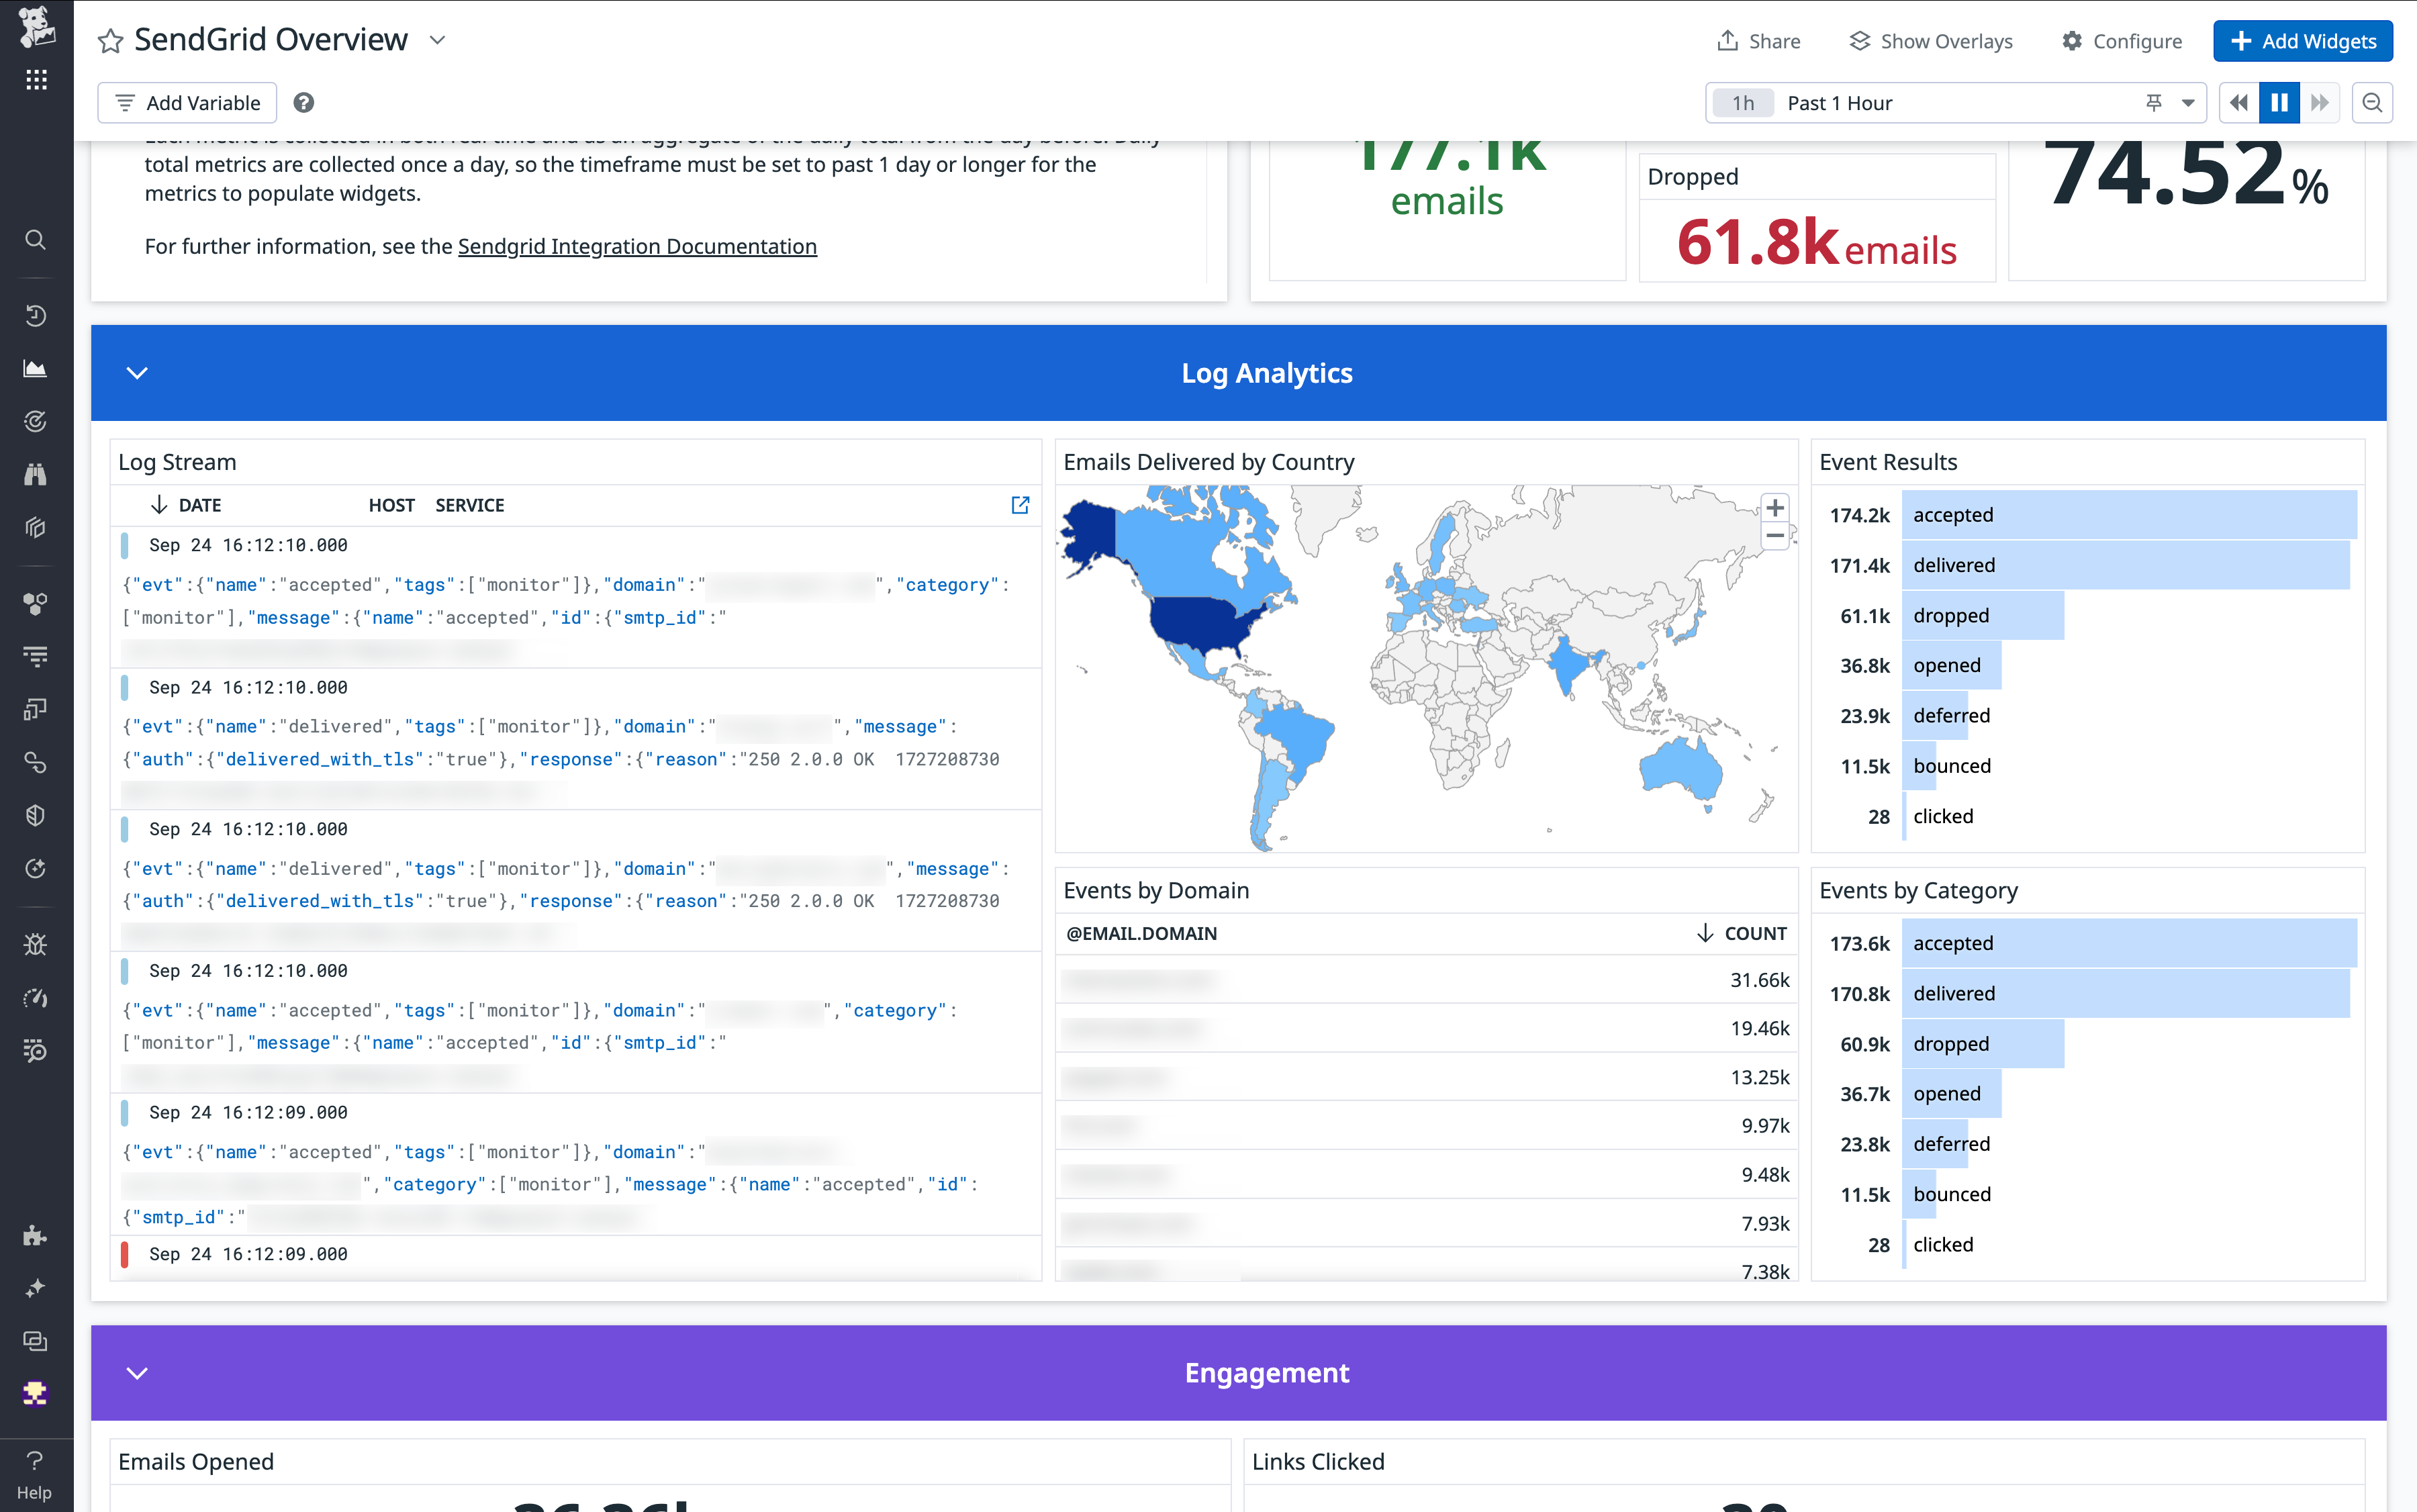The width and height of the screenshot is (2417, 1512).
Task: Open the global search icon in sidebar
Action: coord(36,240)
